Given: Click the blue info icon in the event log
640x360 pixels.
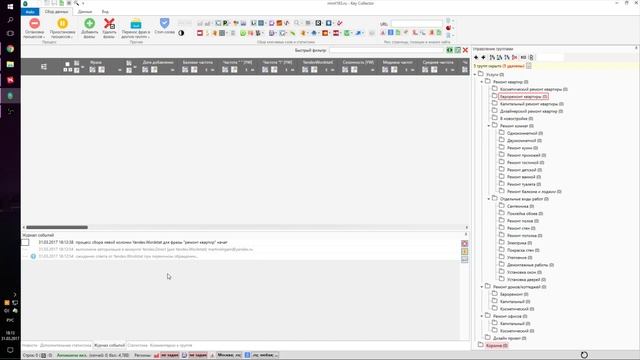Looking at the screenshot, I should pyautogui.click(x=33, y=256).
